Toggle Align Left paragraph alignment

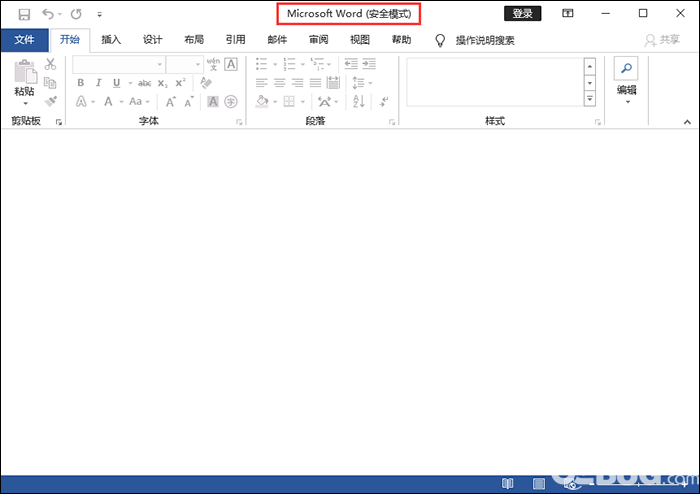pyautogui.click(x=262, y=83)
